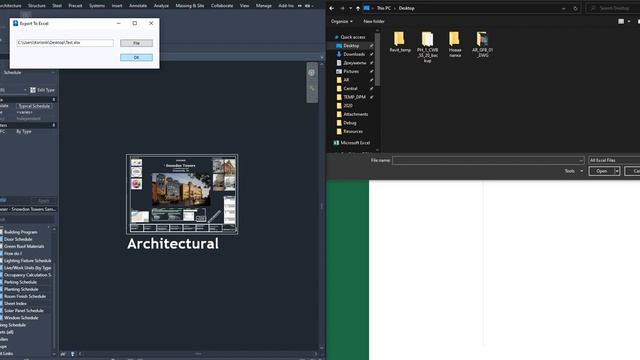Viewport: 640px width, 360px height.
Task: Select Door Schedule in the project browser
Action: click(18, 239)
